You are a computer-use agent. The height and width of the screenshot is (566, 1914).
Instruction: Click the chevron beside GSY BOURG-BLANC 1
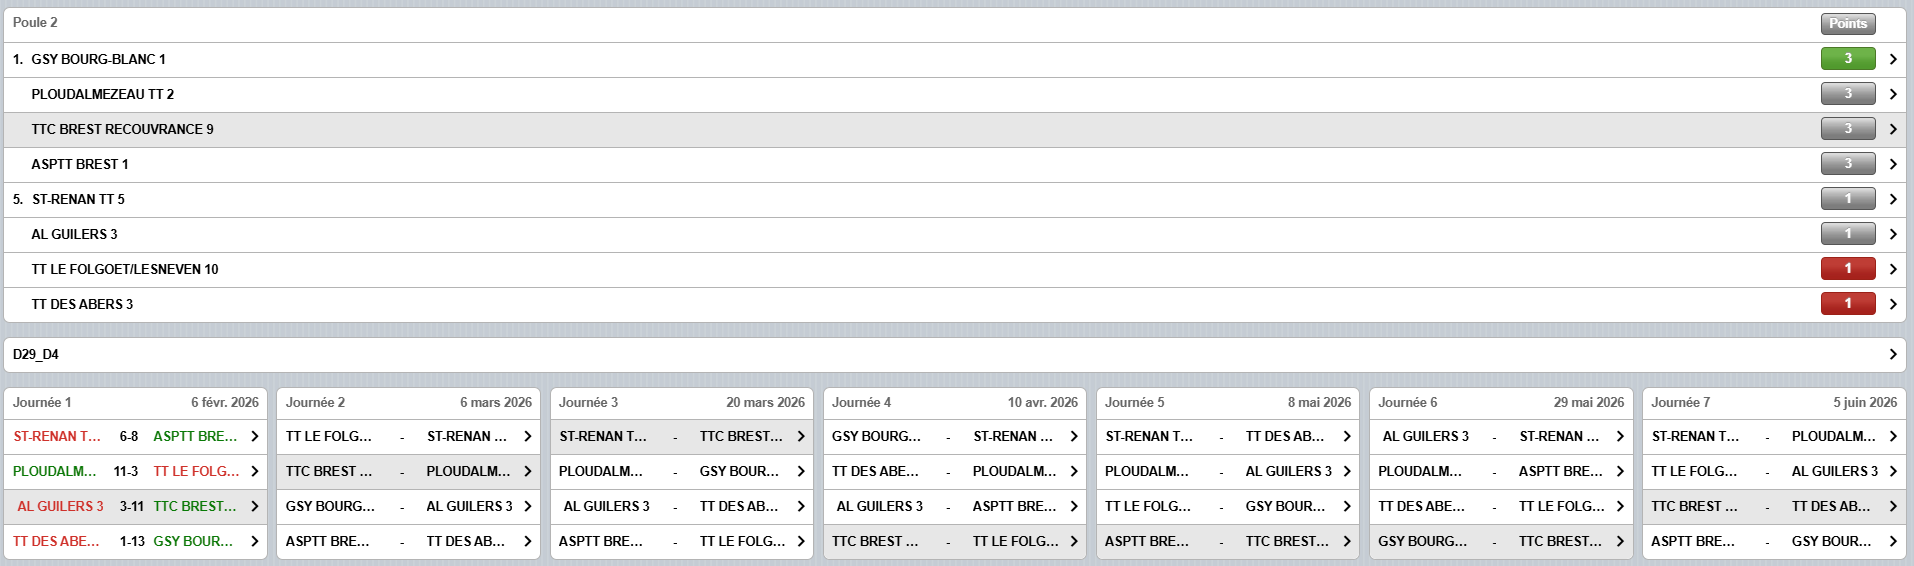click(x=1892, y=59)
